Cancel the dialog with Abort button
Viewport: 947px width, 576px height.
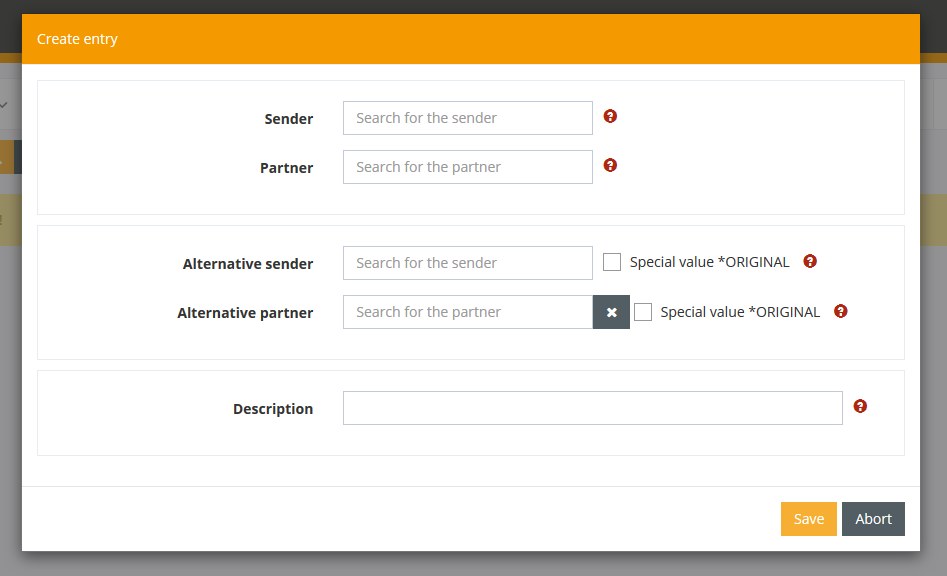coord(873,519)
